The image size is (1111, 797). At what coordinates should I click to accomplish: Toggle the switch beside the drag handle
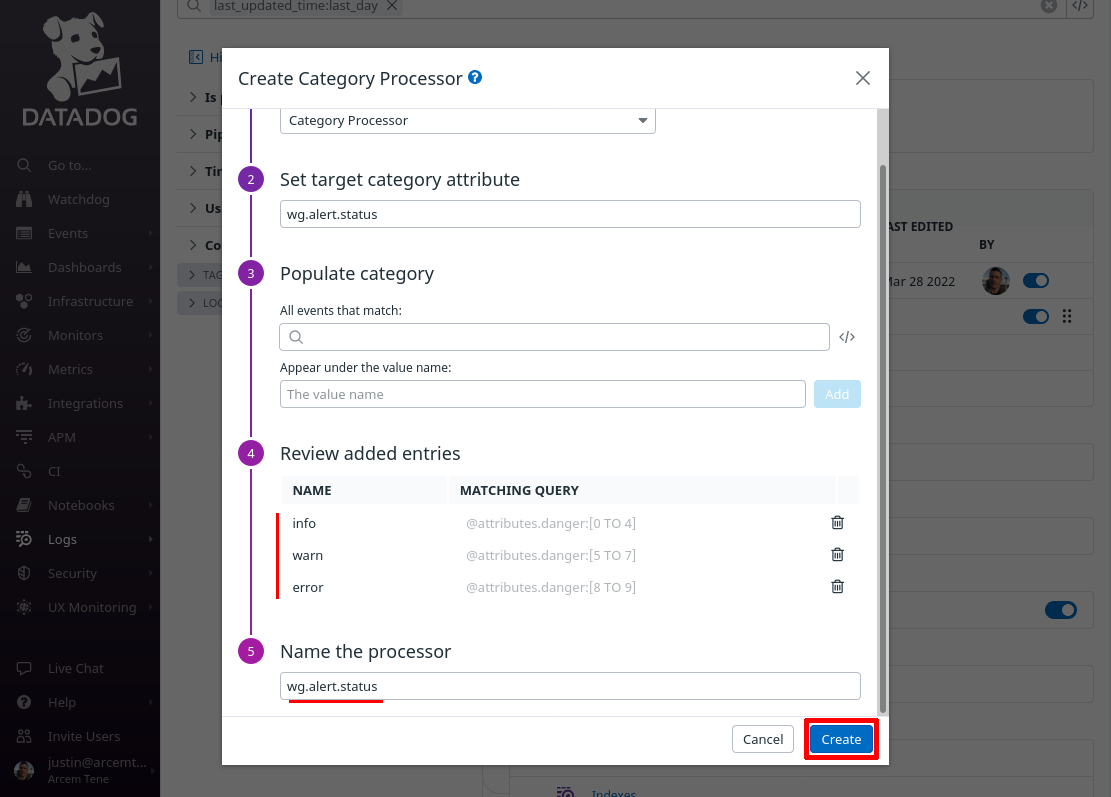1035,316
